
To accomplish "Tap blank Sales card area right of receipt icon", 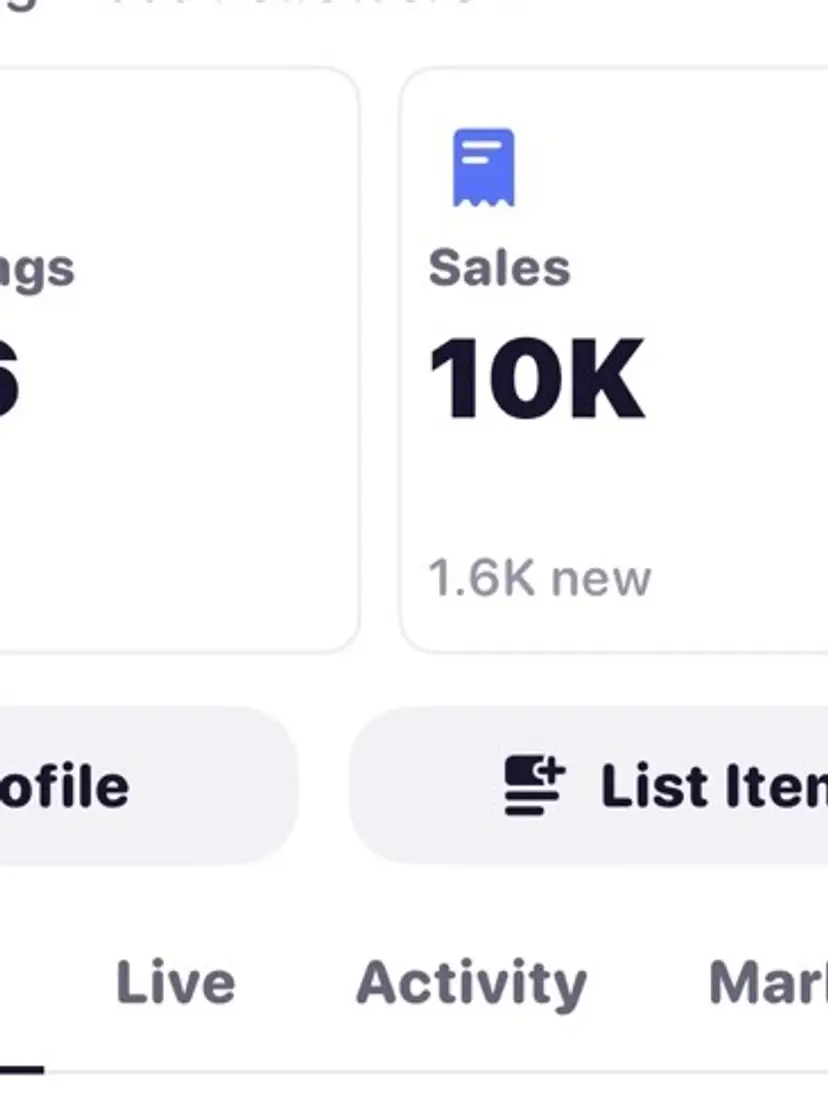I will pos(680,167).
